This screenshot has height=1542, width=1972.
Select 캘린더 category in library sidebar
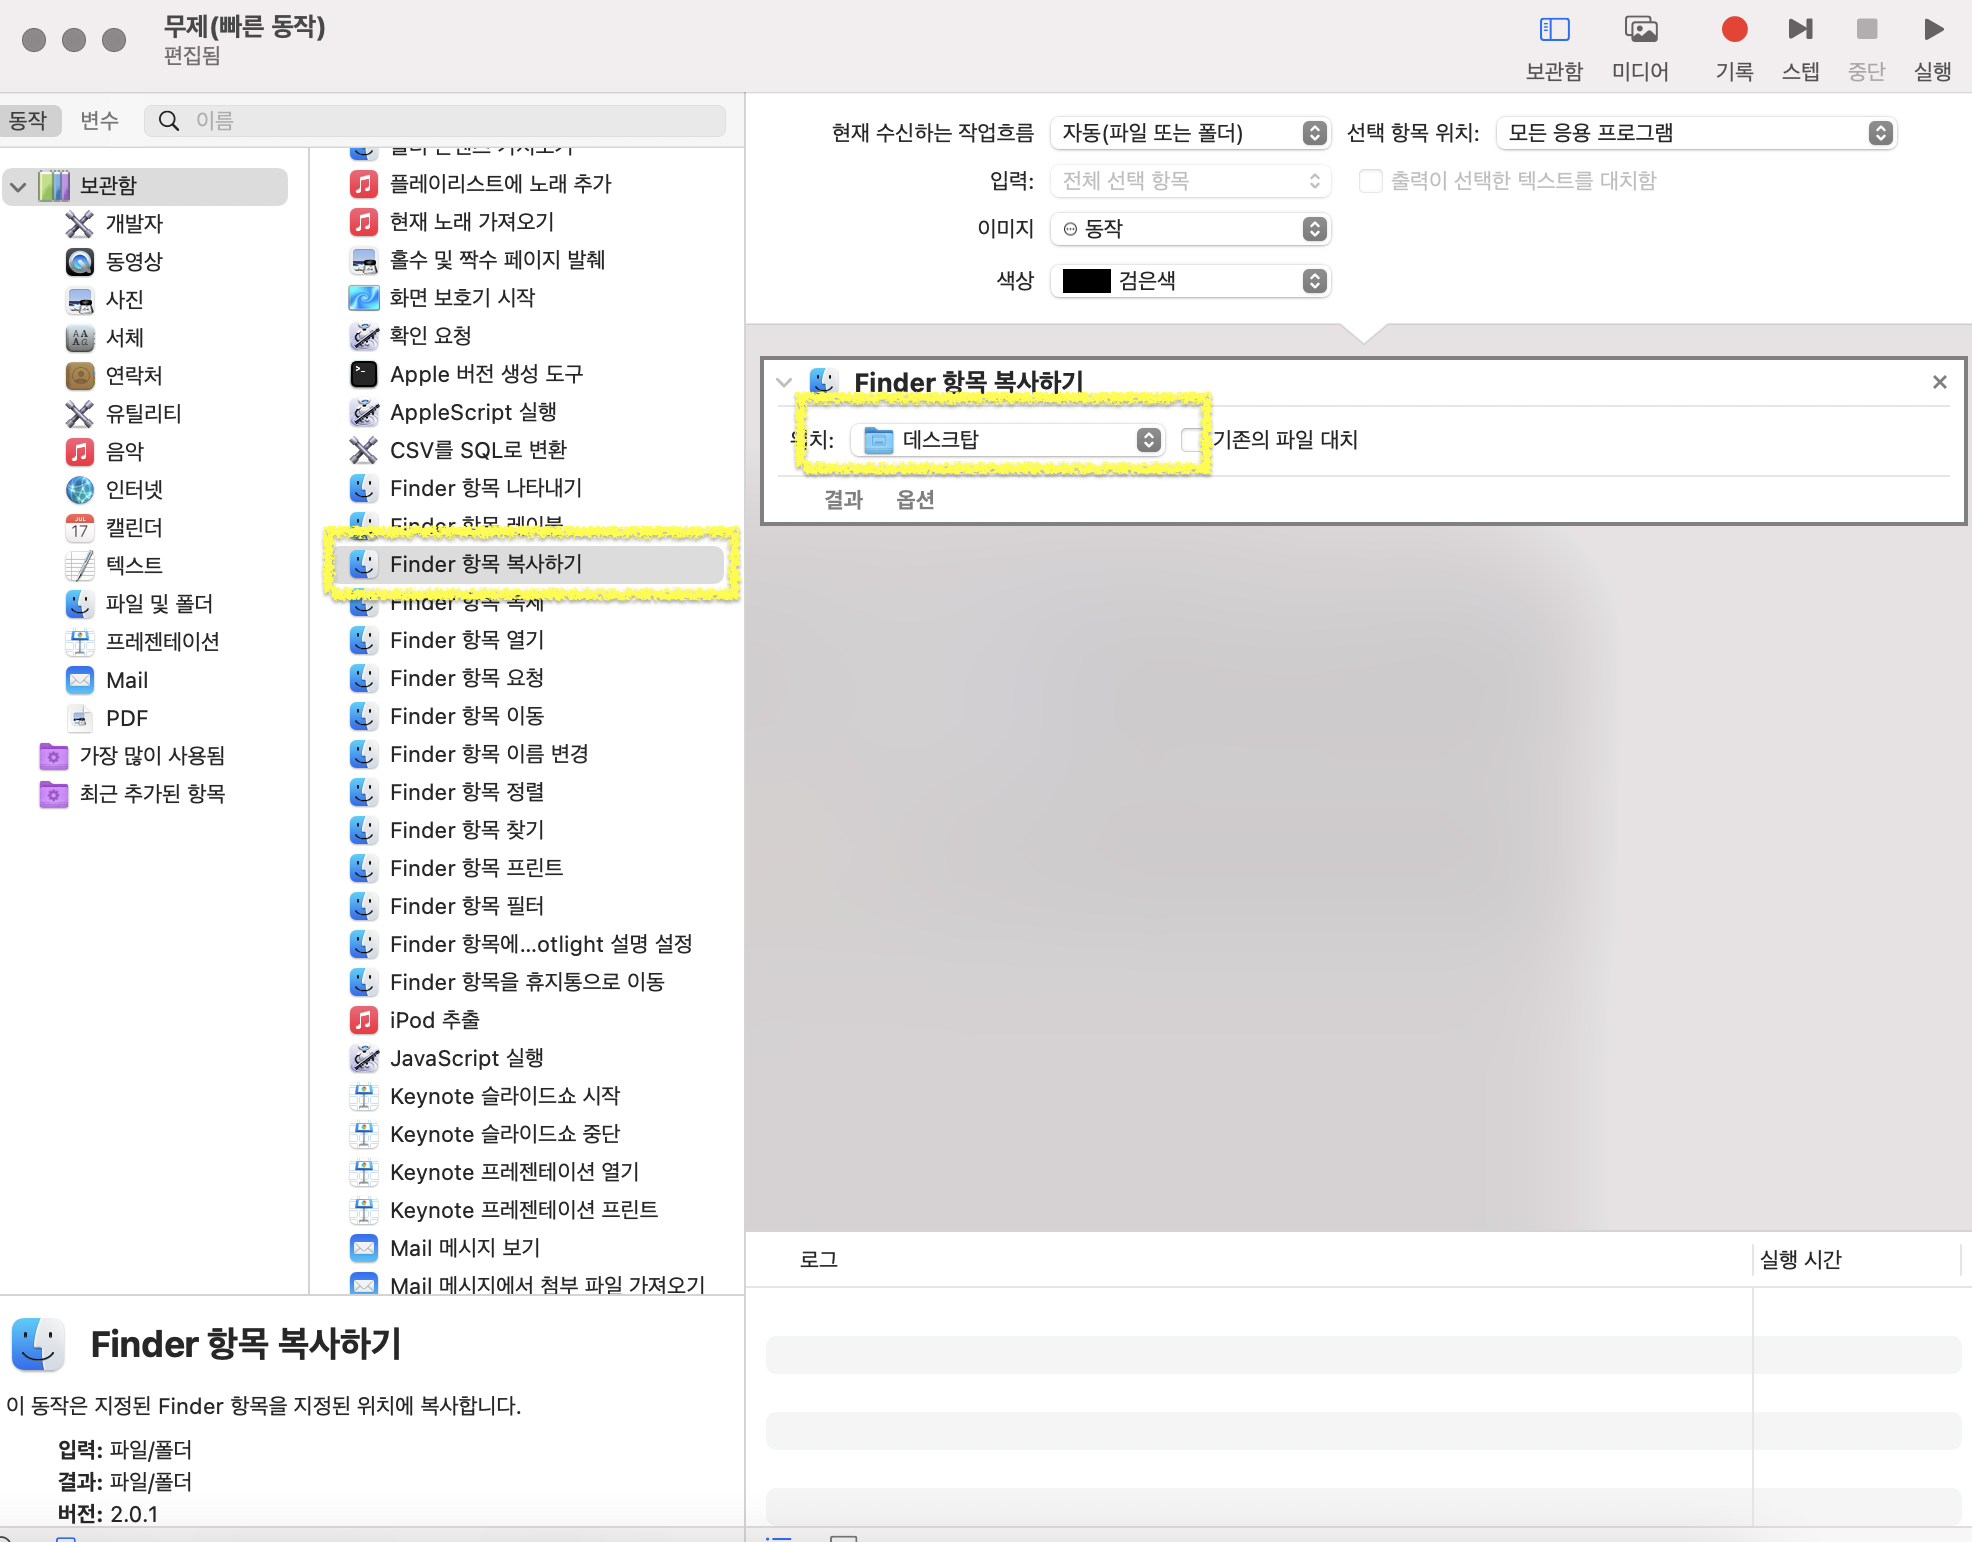(x=133, y=527)
